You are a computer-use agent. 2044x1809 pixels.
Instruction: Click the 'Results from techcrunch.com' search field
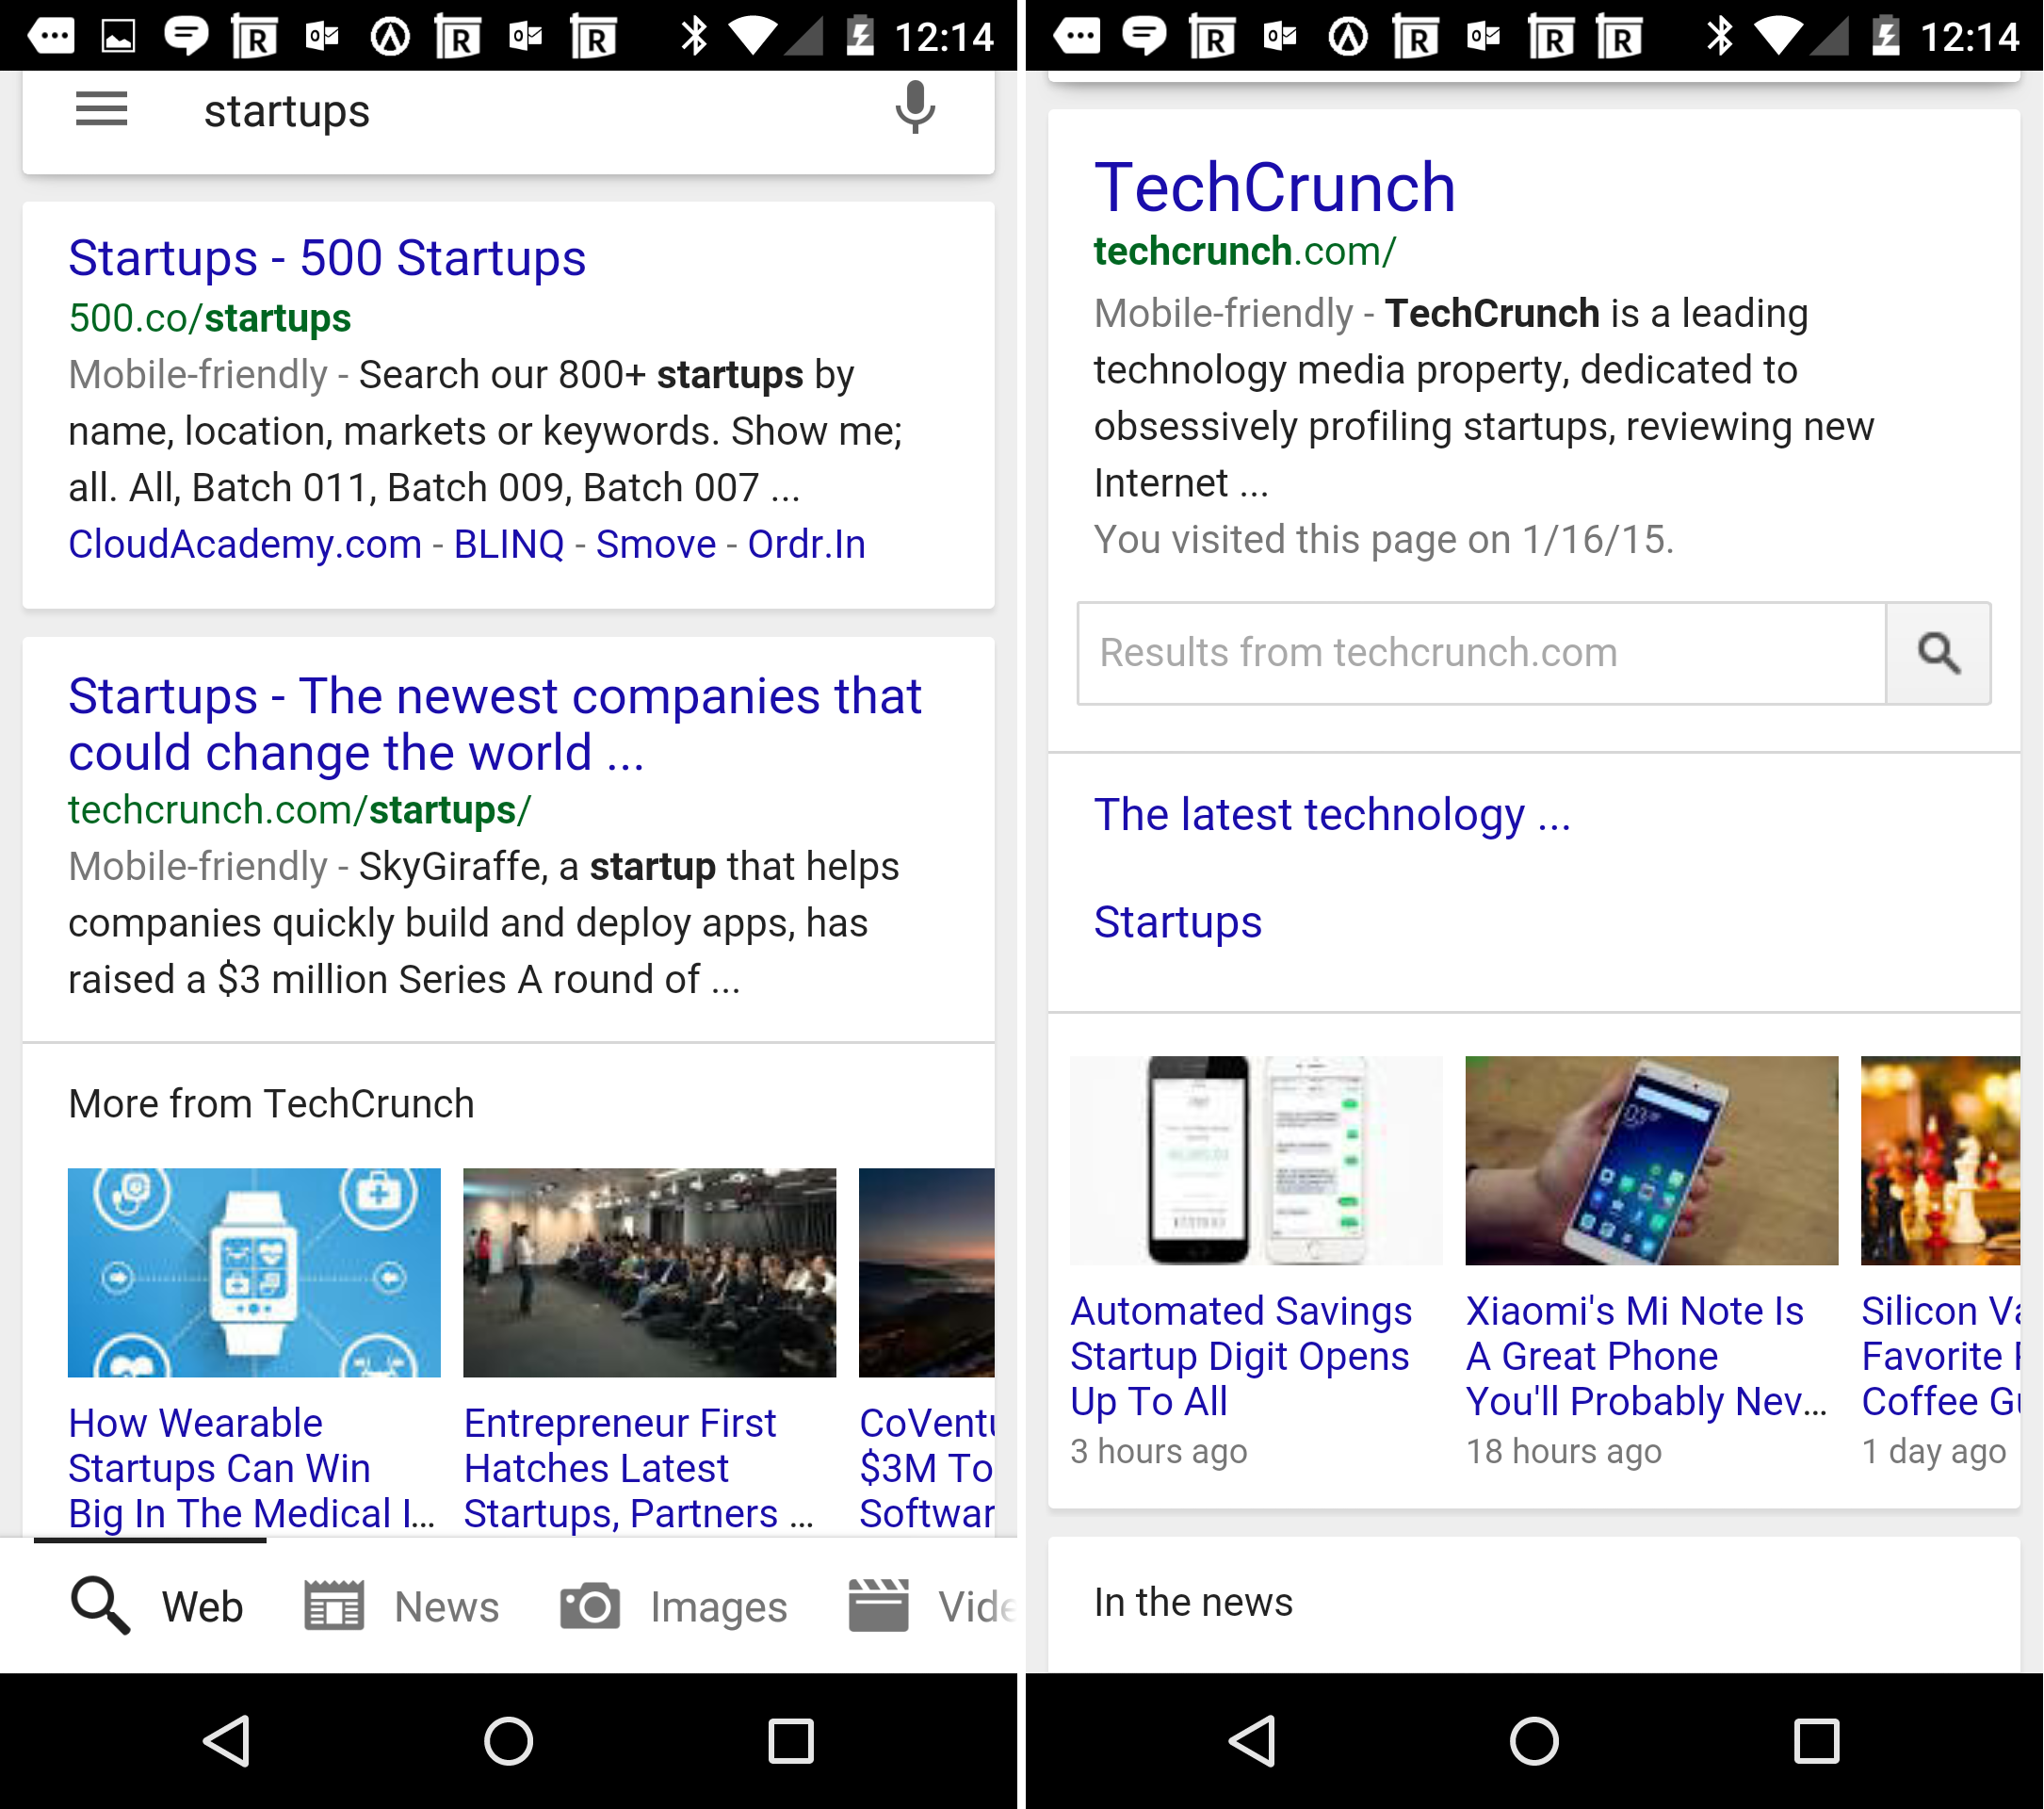[1481, 653]
